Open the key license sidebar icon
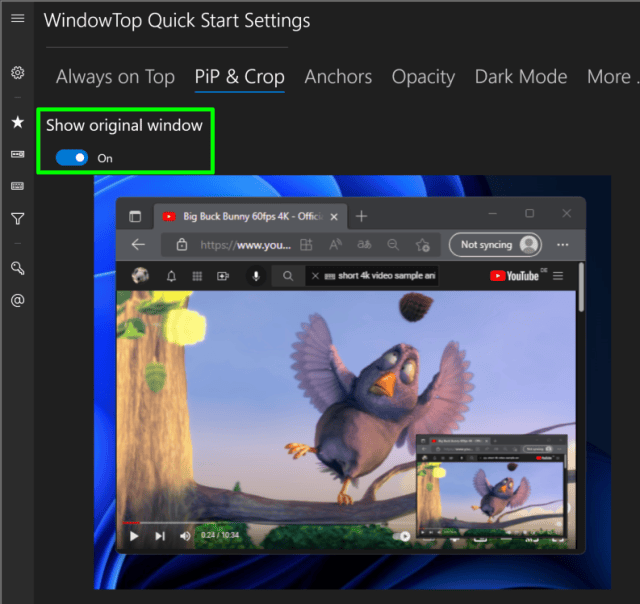The width and height of the screenshot is (640, 604). tap(18, 268)
